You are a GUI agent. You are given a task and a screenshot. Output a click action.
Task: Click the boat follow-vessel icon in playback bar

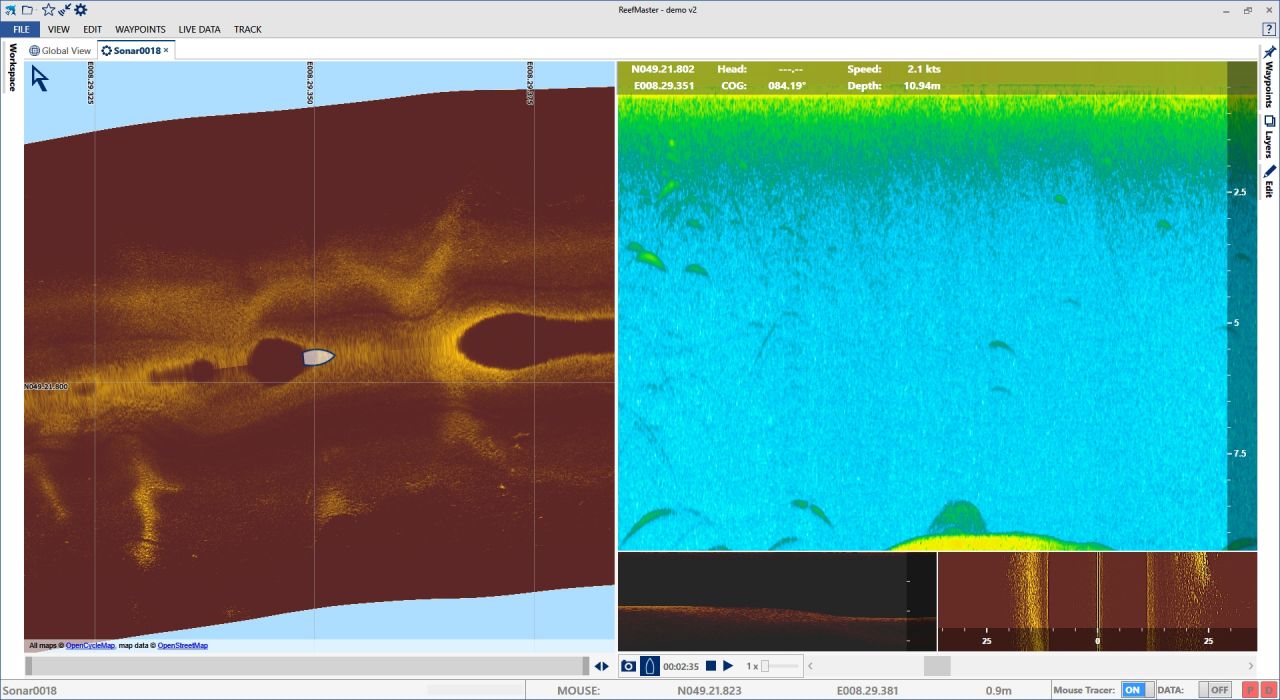pos(650,666)
